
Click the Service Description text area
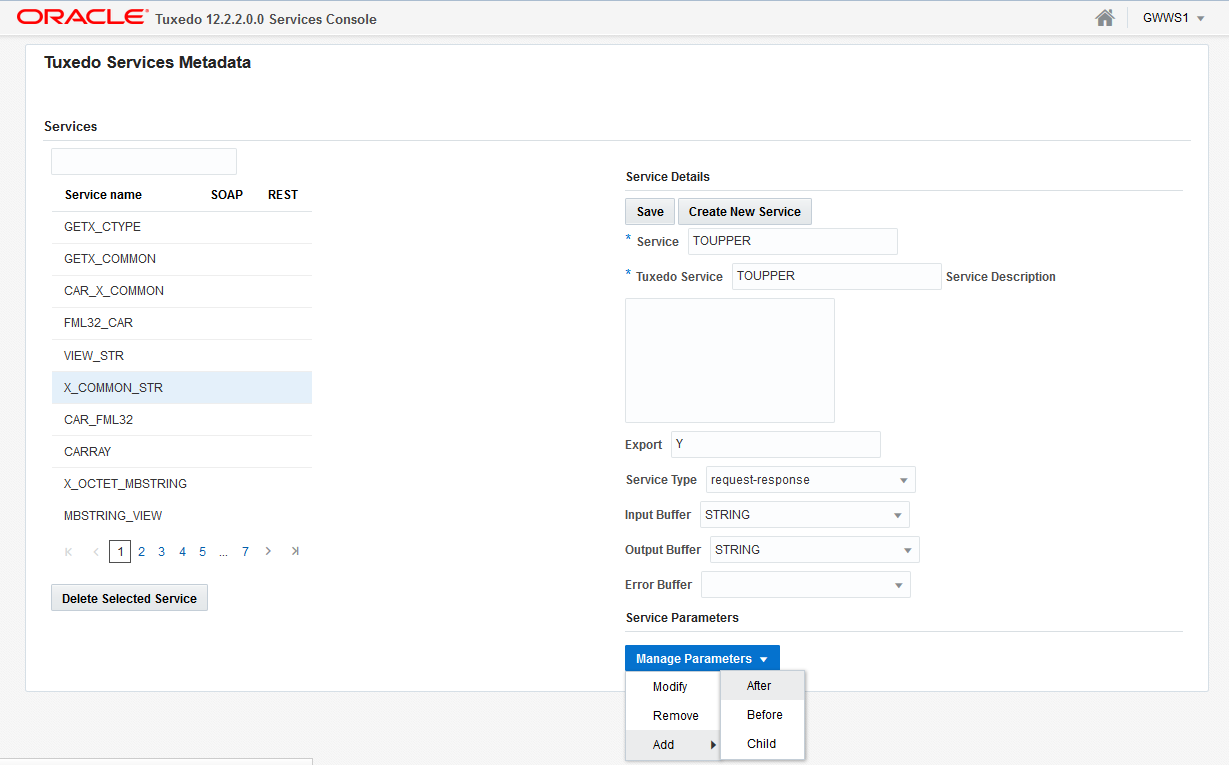coord(730,360)
